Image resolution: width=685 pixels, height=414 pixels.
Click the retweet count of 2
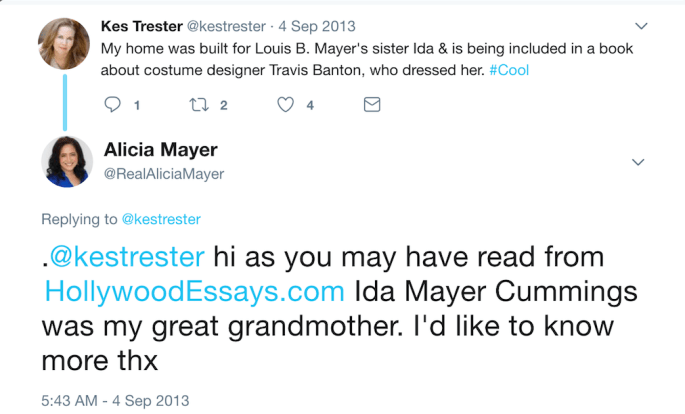[224, 104]
